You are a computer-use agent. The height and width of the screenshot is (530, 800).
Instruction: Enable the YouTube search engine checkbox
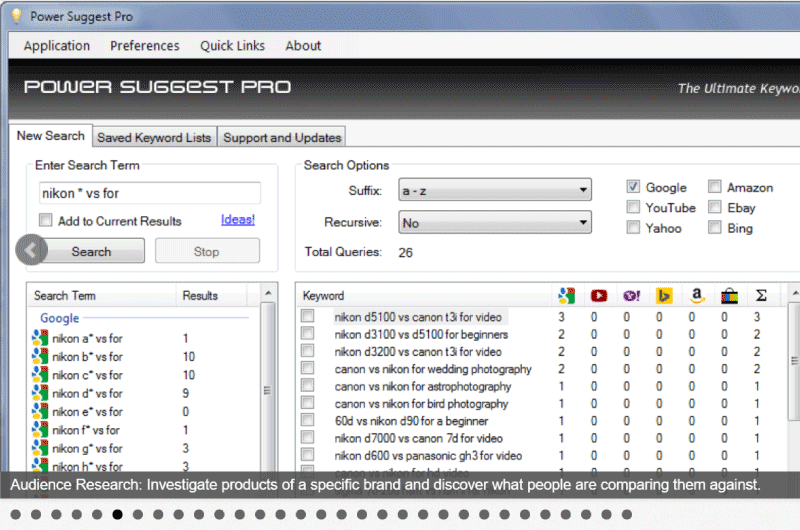(633, 207)
